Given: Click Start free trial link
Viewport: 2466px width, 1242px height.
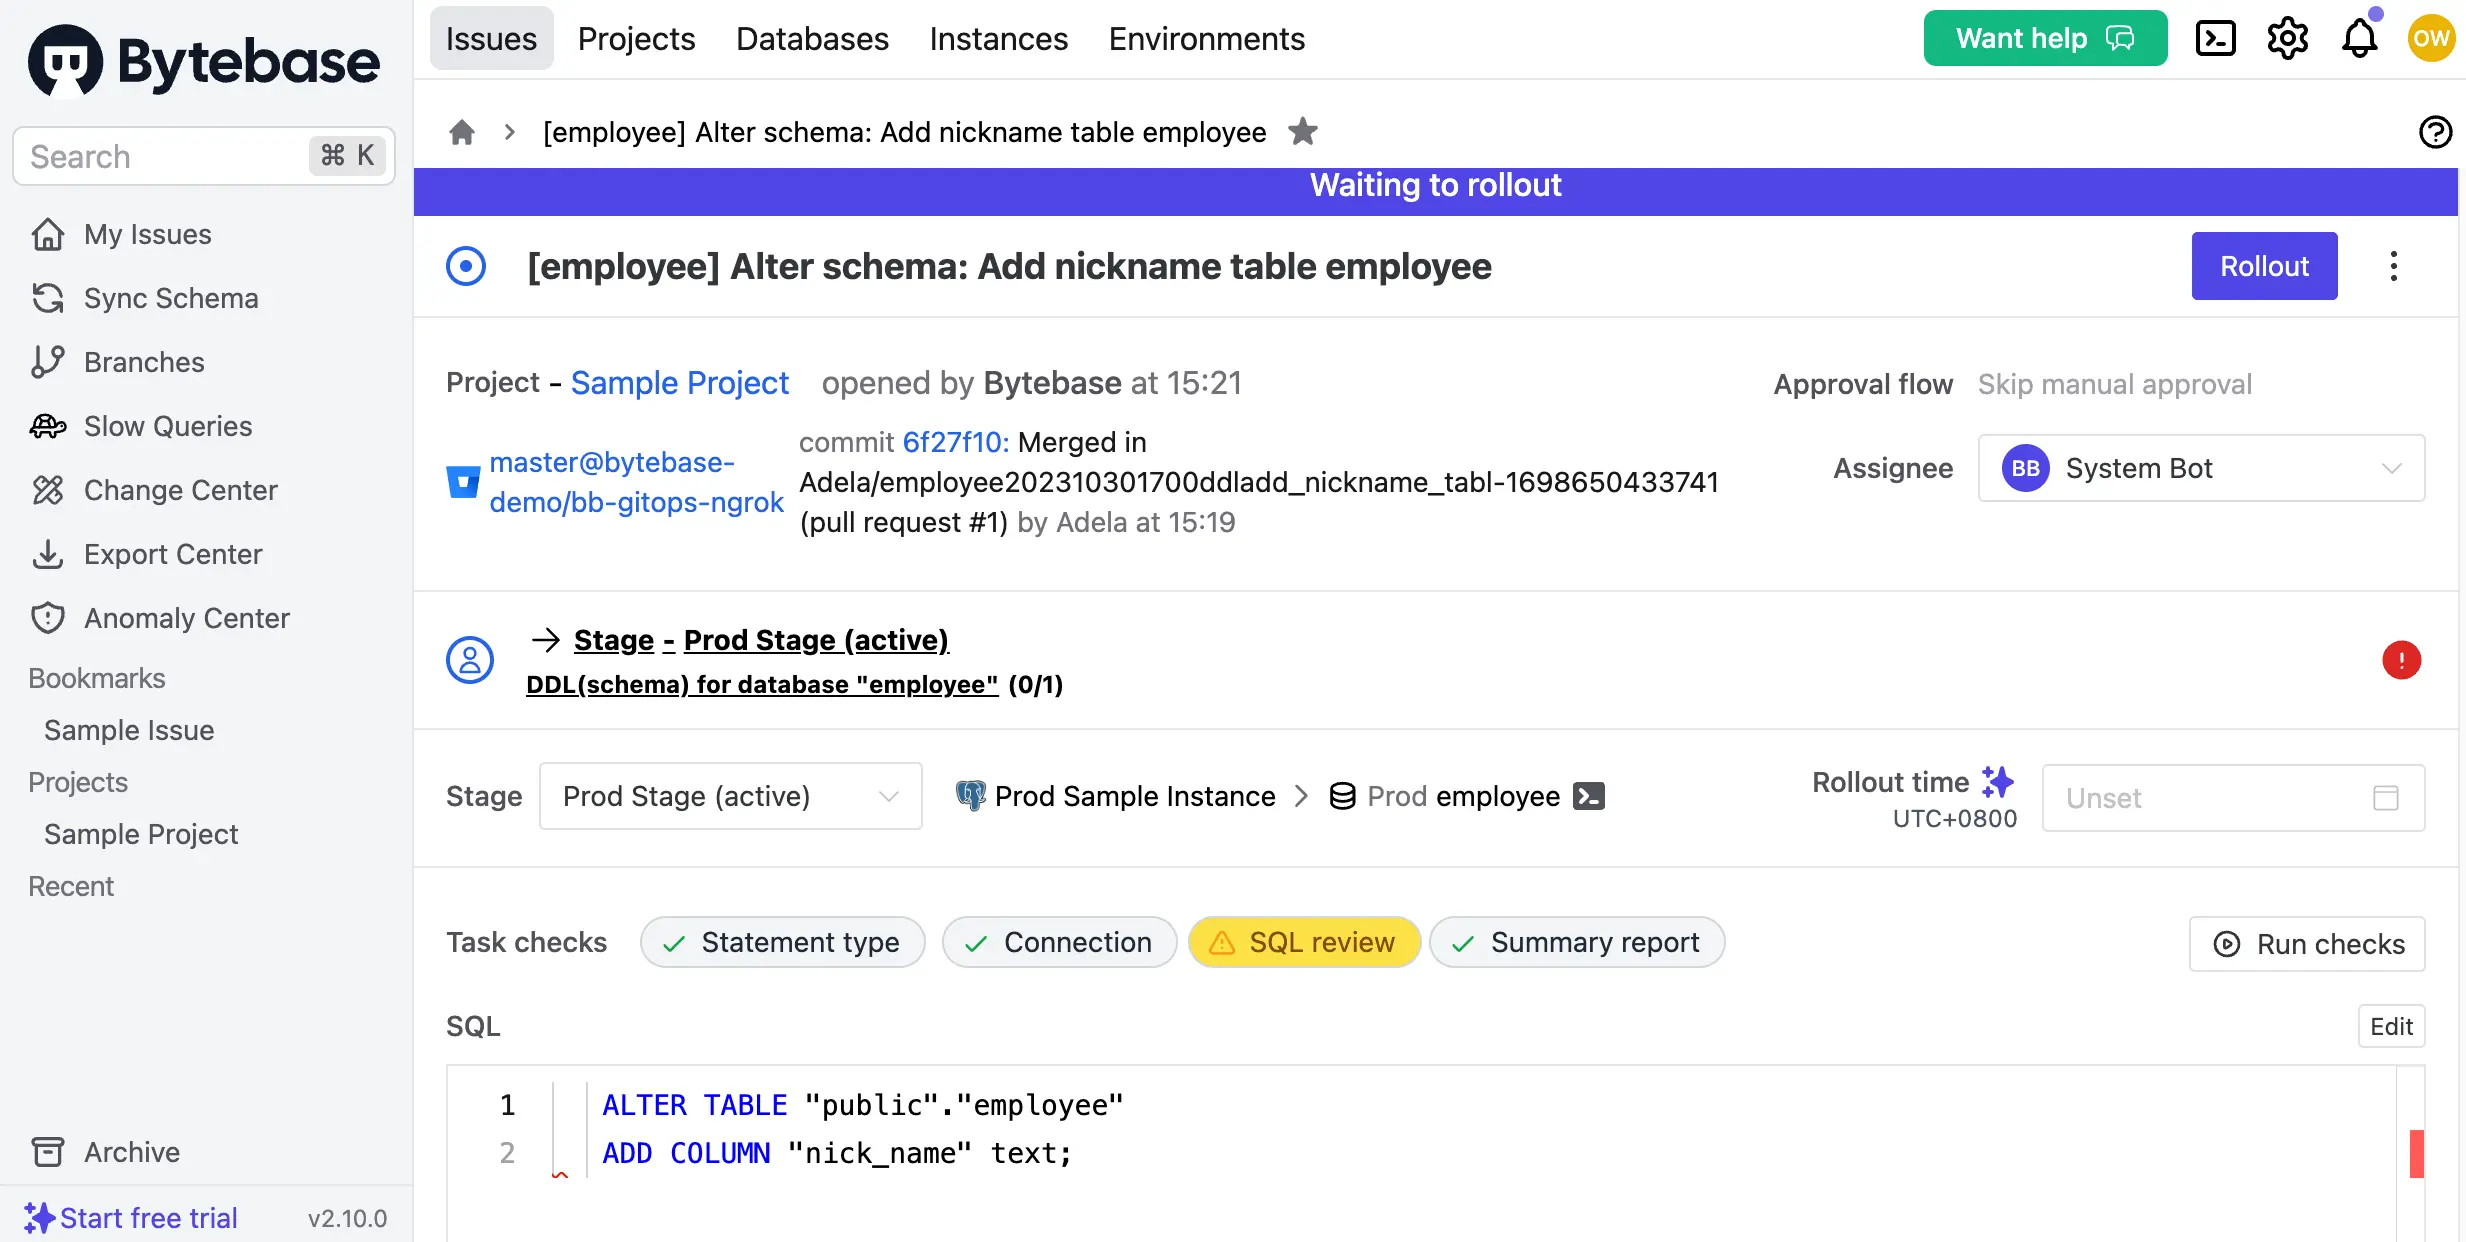Looking at the screenshot, I should tap(131, 1217).
